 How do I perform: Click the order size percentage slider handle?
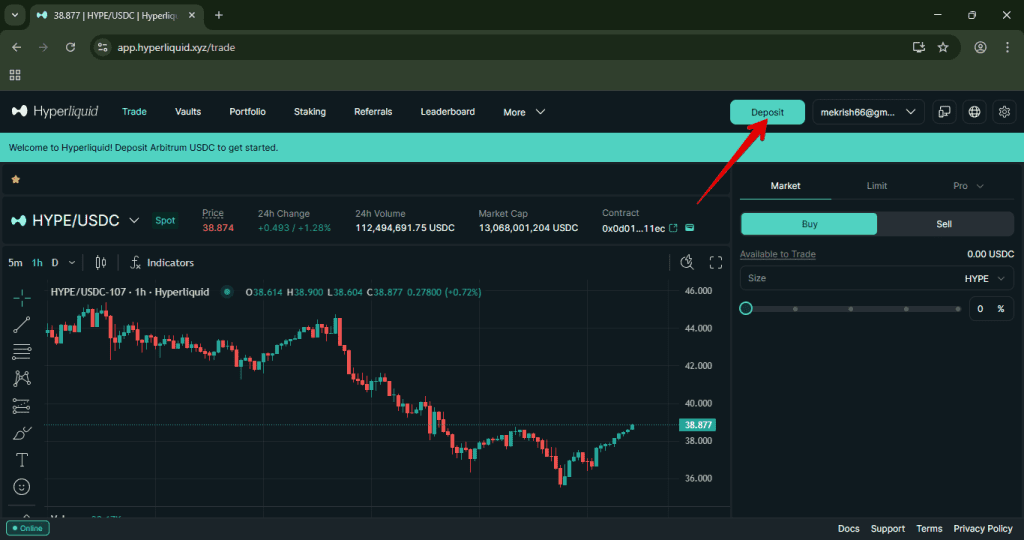pyautogui.click(x=746, y=308)
